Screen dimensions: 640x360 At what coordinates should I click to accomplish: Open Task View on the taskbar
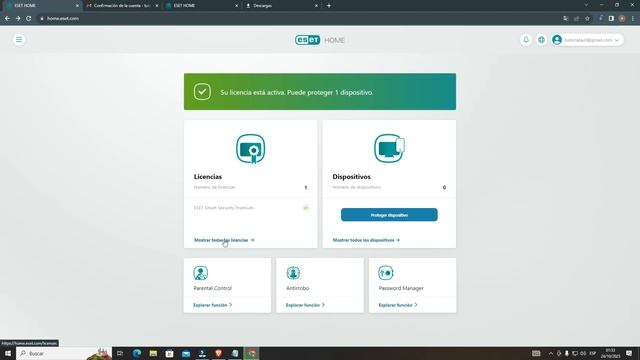[120, 353]
